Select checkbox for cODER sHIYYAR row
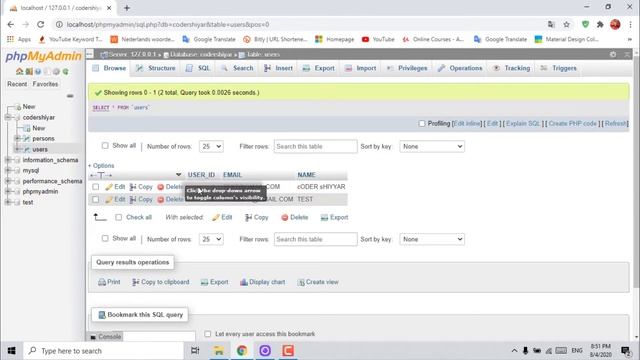640x360 pixels. coord(96,187)
